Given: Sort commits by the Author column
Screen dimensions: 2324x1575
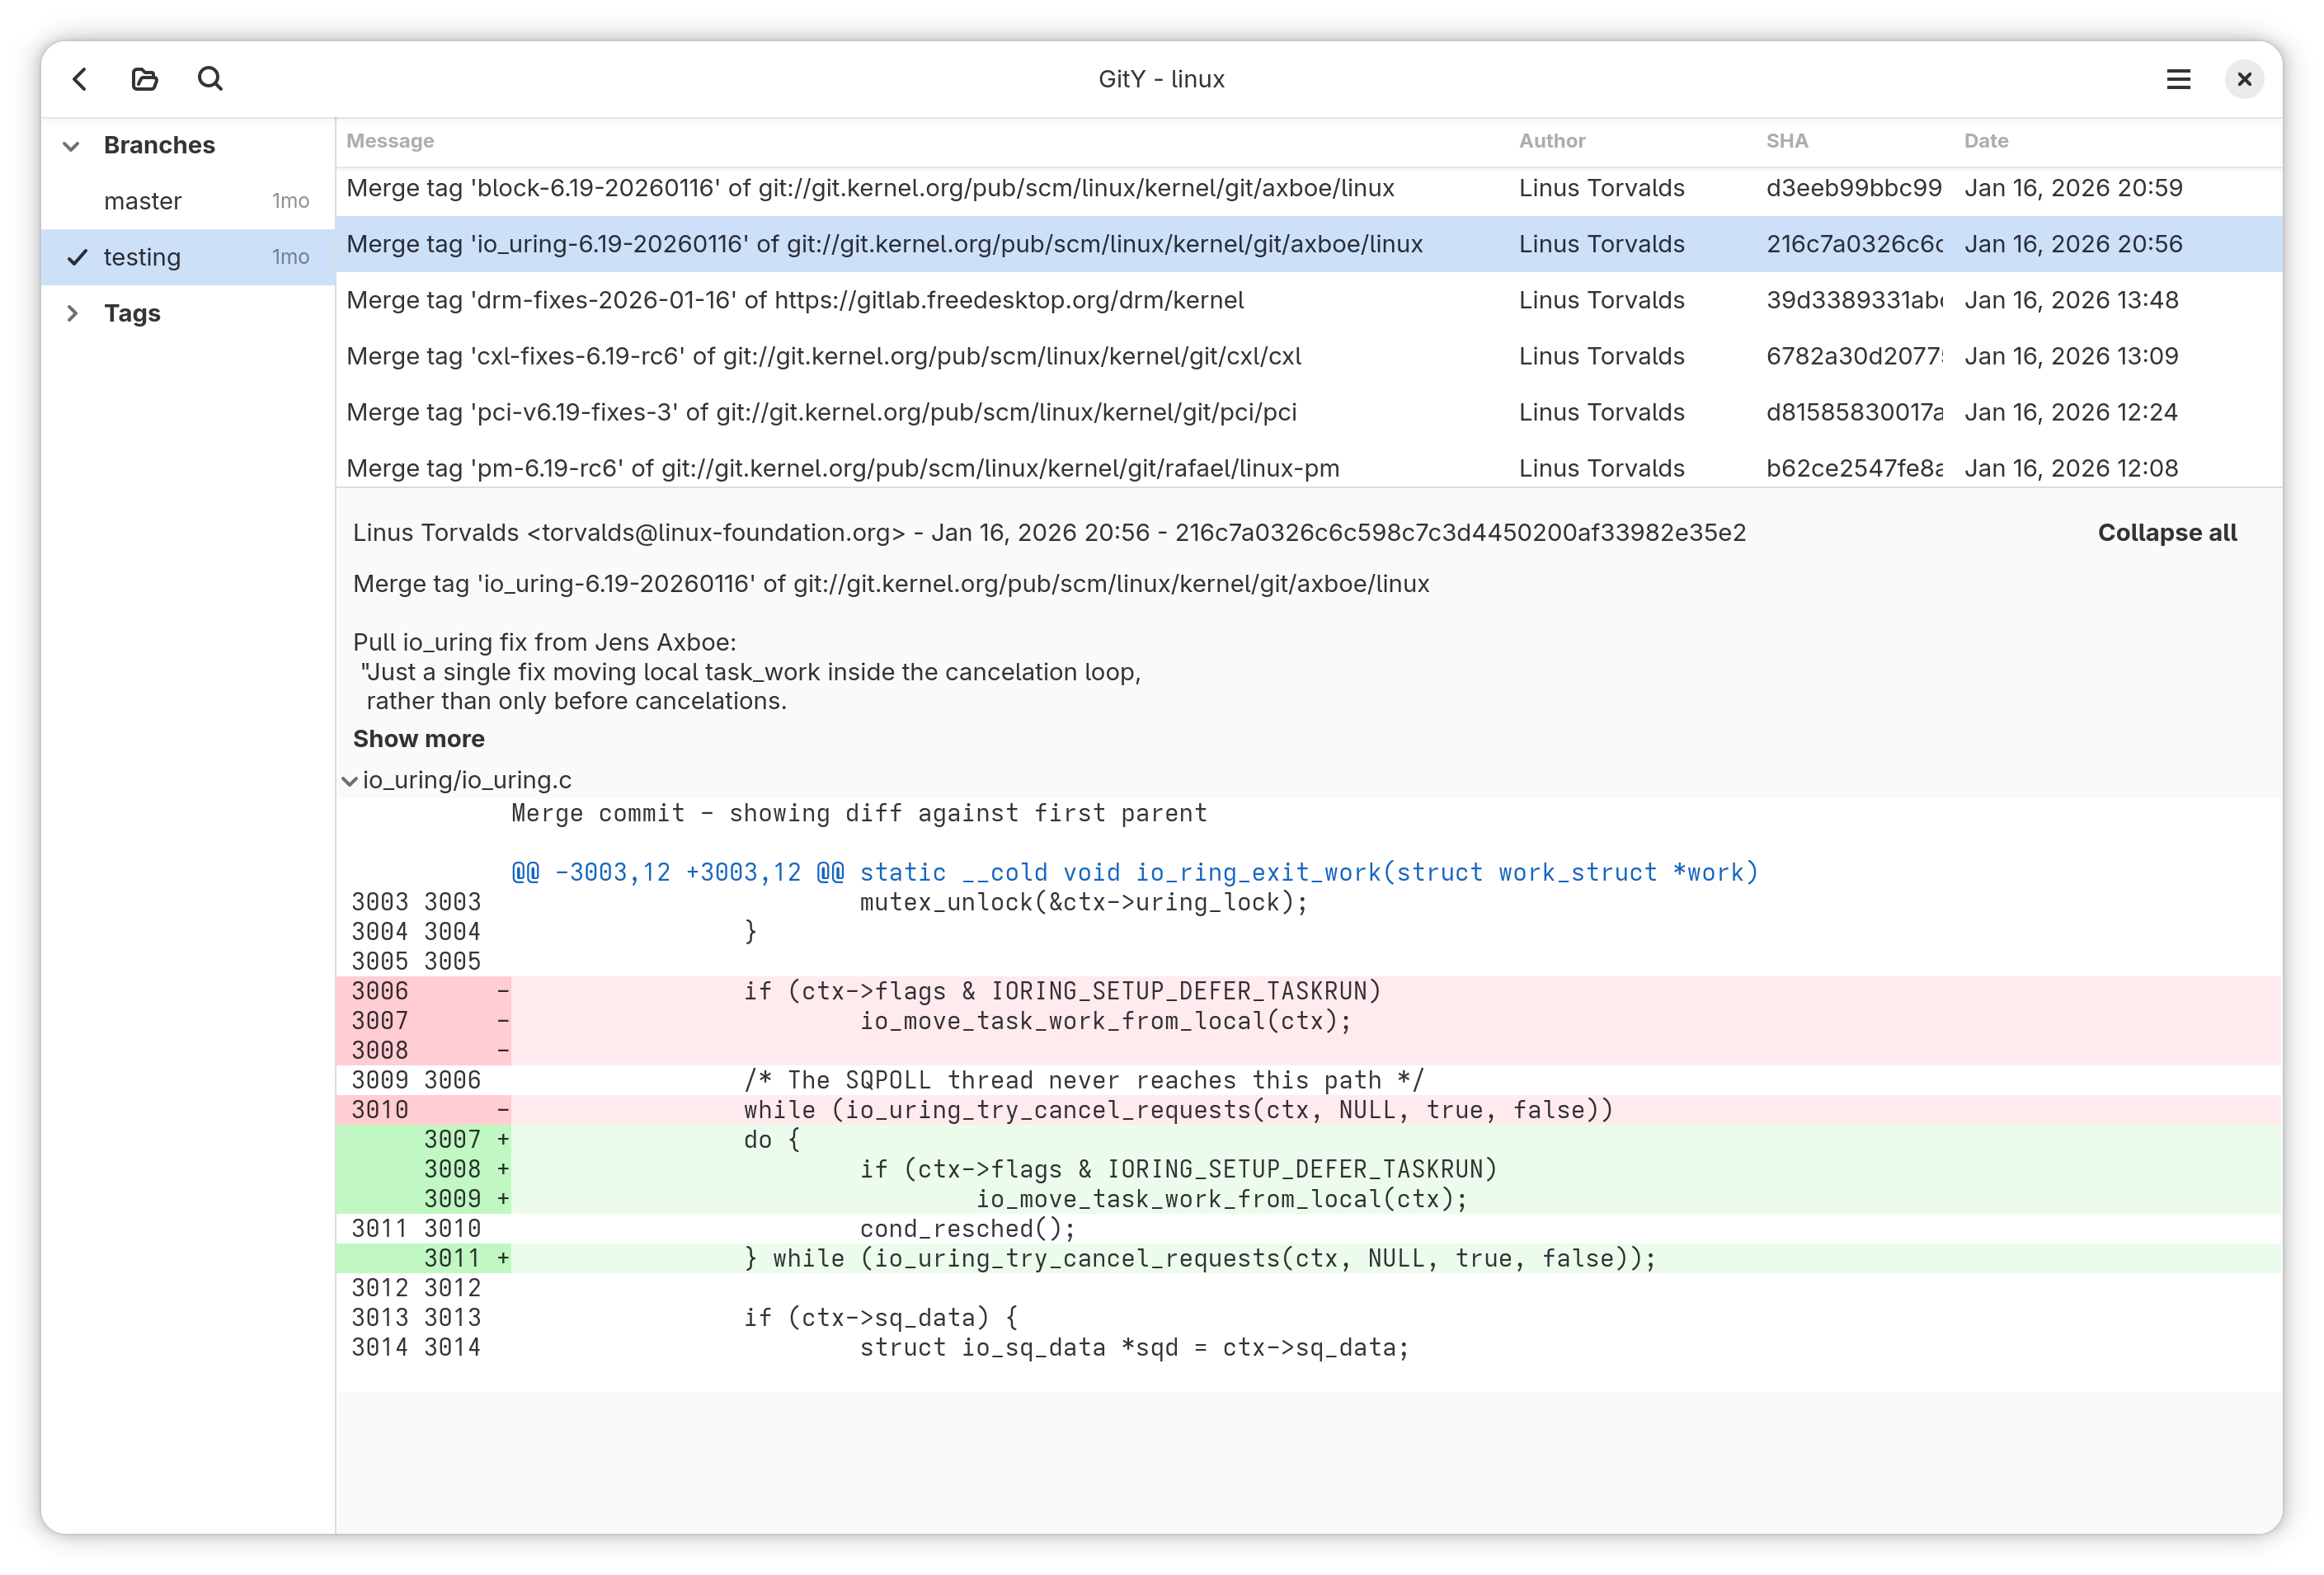Looking at the screenshot, I should pos(1551,141).
